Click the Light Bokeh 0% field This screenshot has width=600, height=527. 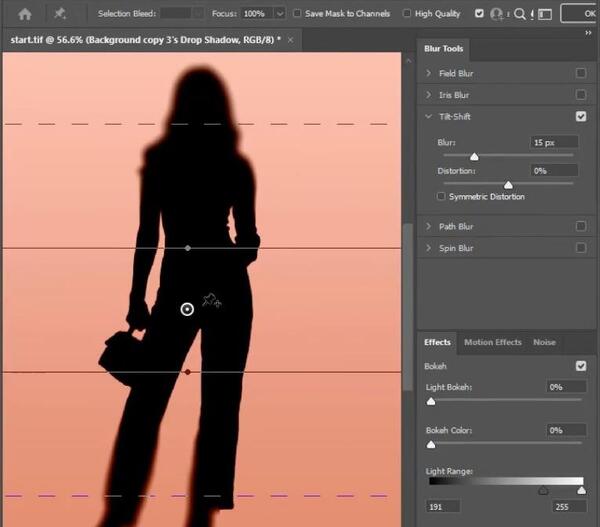click(566, 387)
